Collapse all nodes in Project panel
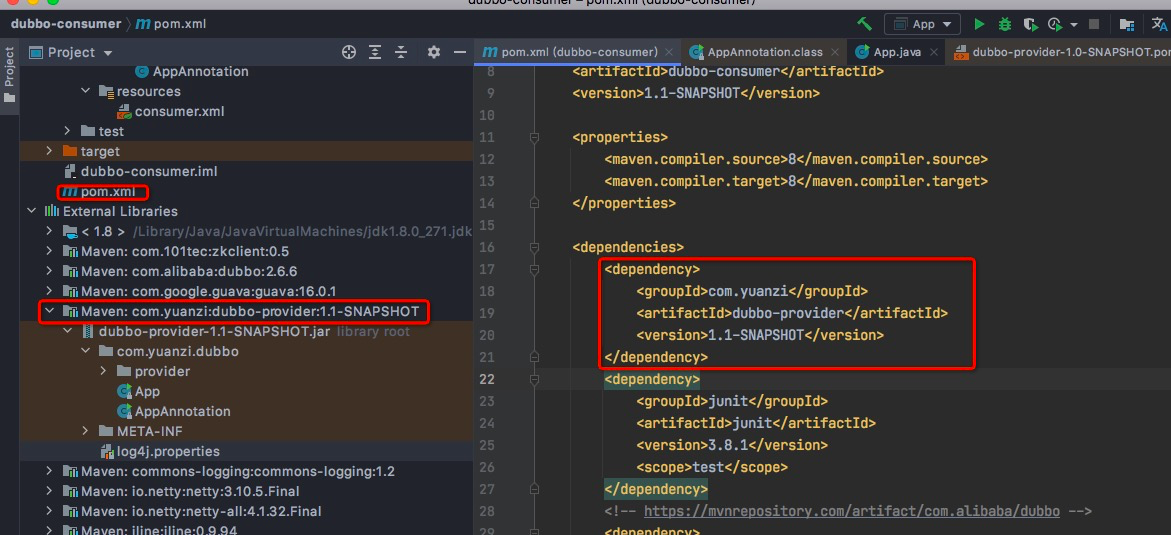This screenshot has height=535, width=1171. click(401, 52)
